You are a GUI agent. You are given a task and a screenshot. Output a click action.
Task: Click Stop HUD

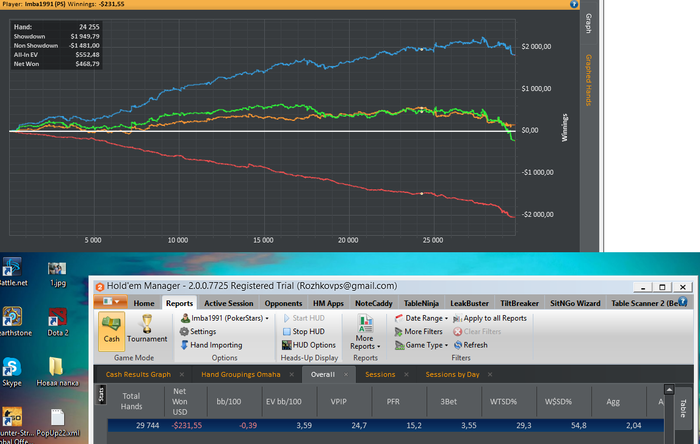pos(304,332)
